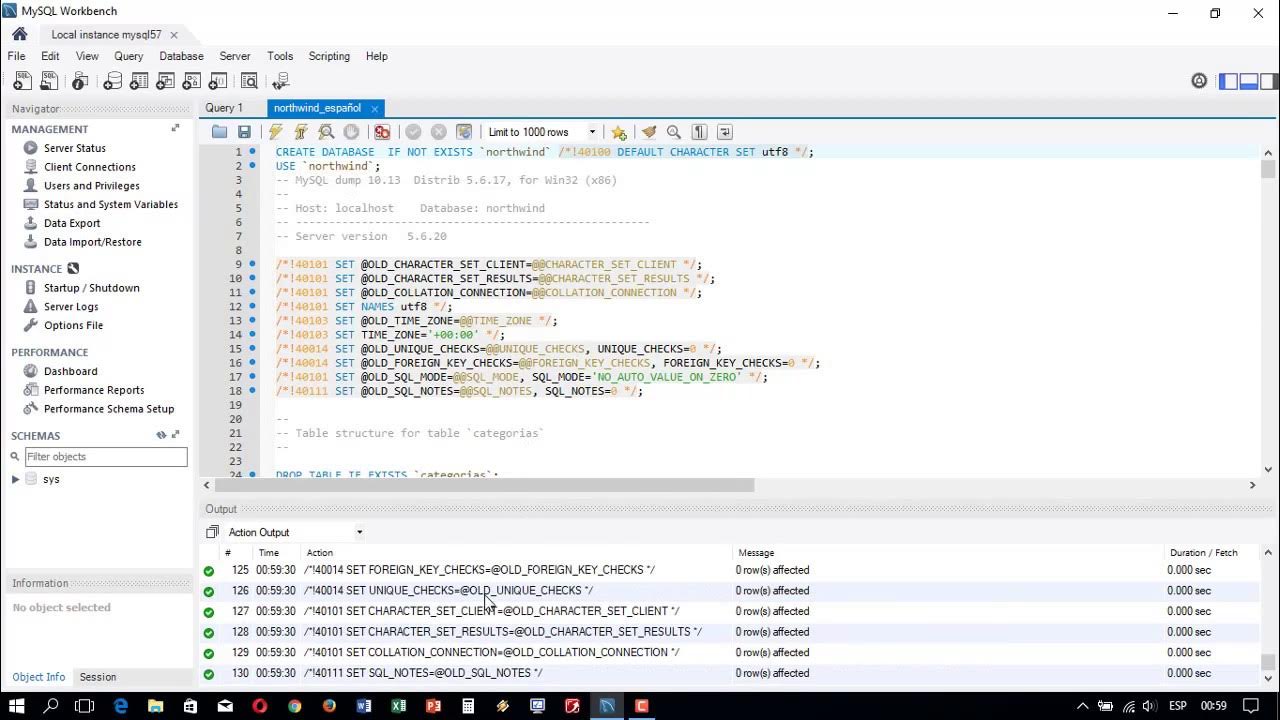Click Reconnect to DBMS icon

[x=281, y=81]
